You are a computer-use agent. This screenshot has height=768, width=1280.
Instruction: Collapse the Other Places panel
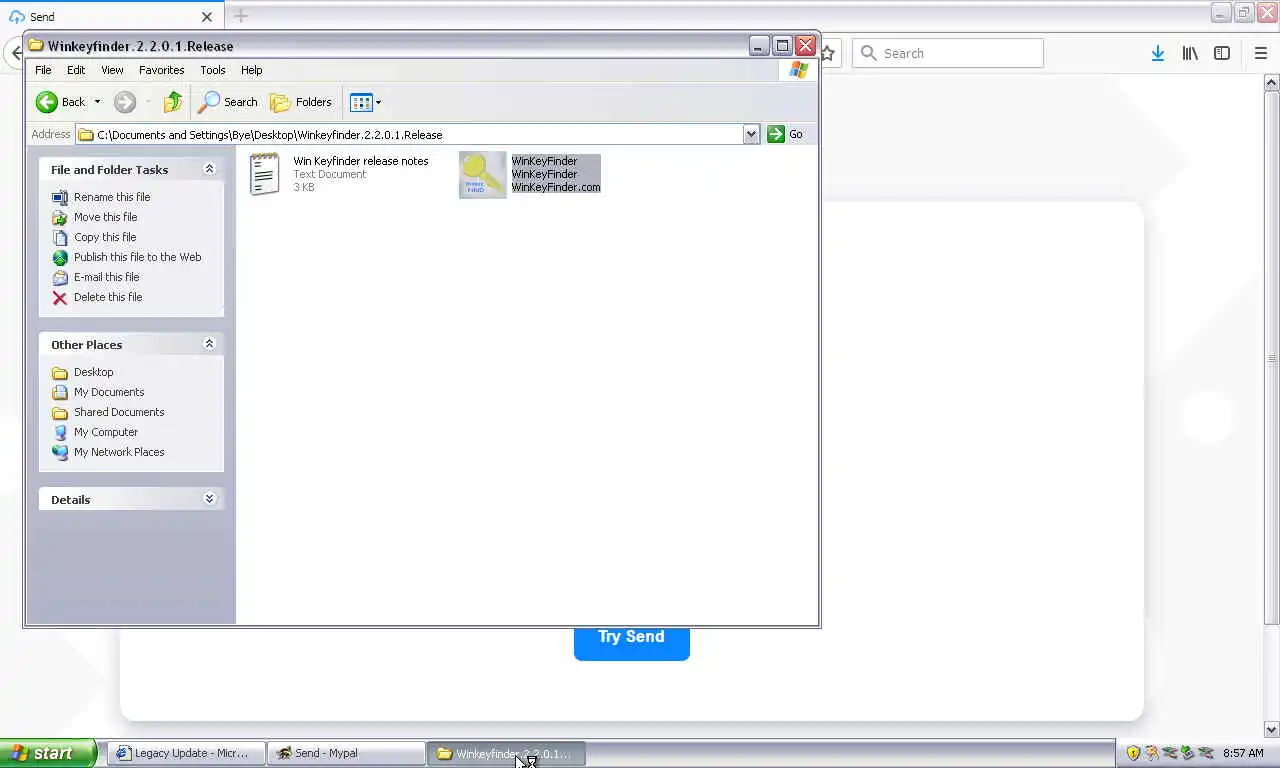(x=209, y=344)
